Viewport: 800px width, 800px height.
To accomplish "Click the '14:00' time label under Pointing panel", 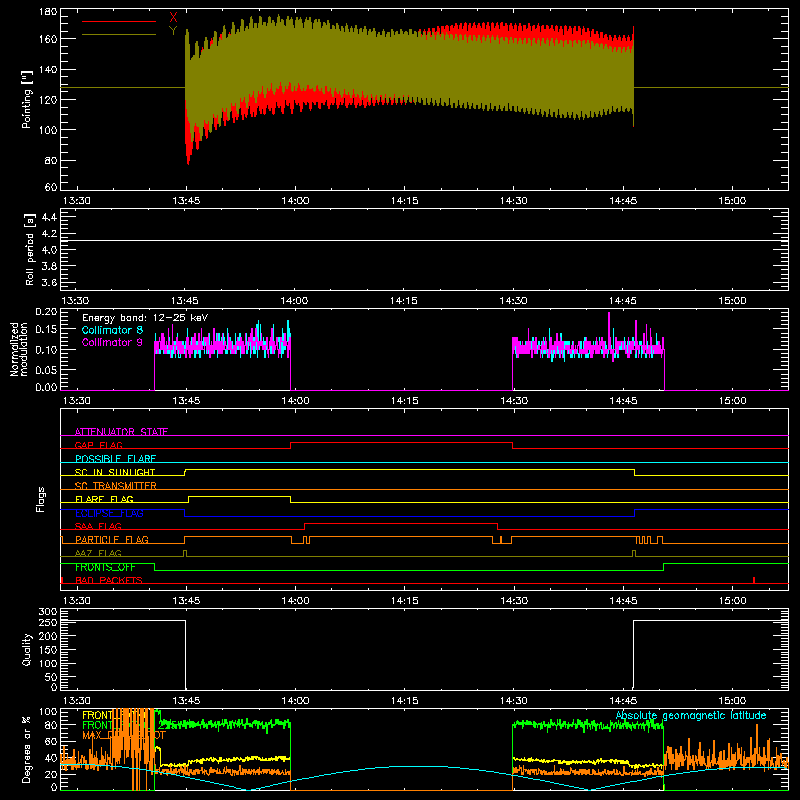I will (295, 201).
